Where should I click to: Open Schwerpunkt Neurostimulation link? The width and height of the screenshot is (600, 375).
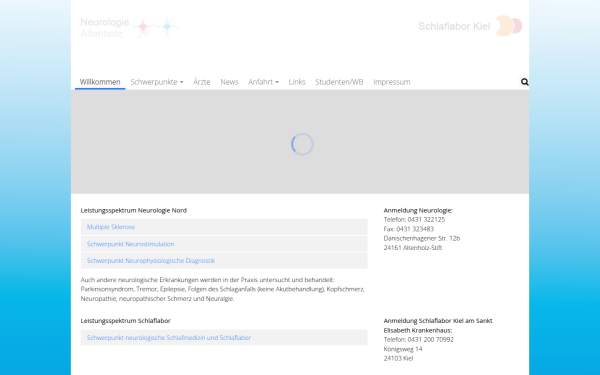[130, 244]
